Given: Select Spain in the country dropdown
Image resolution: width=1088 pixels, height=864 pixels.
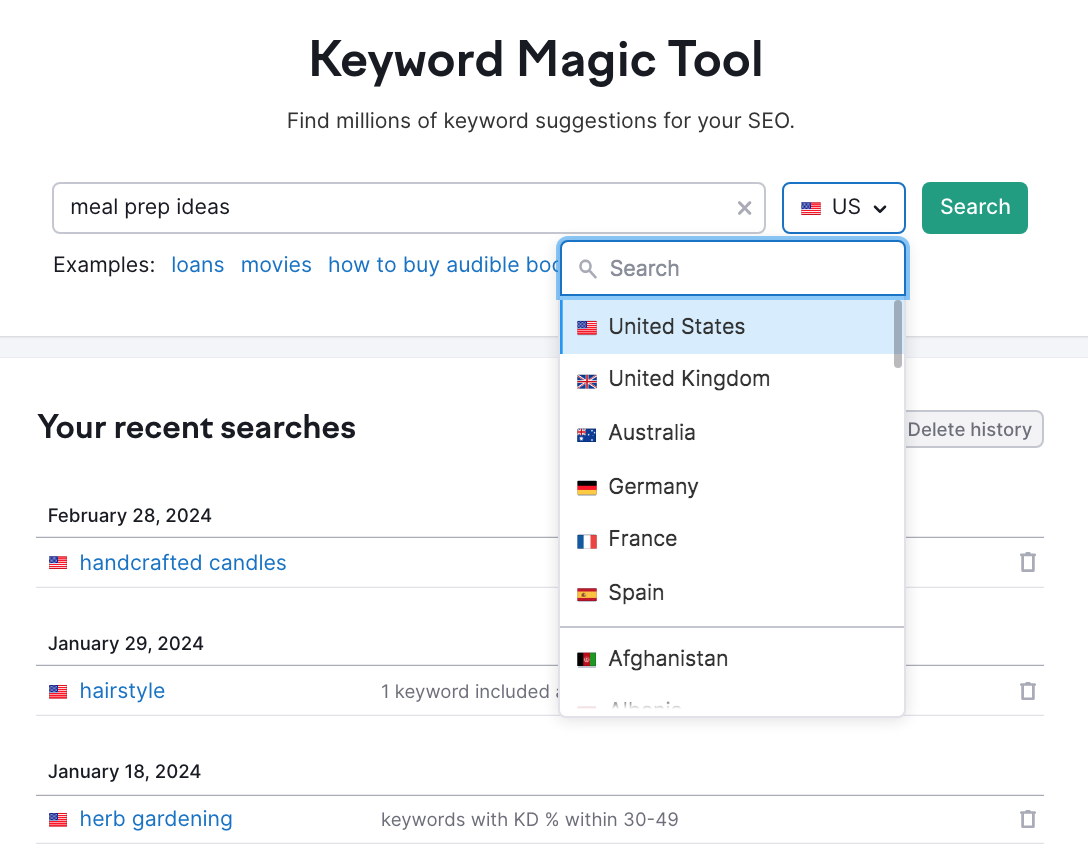Looking at the screenshot, I should click(x=636, y=593).
